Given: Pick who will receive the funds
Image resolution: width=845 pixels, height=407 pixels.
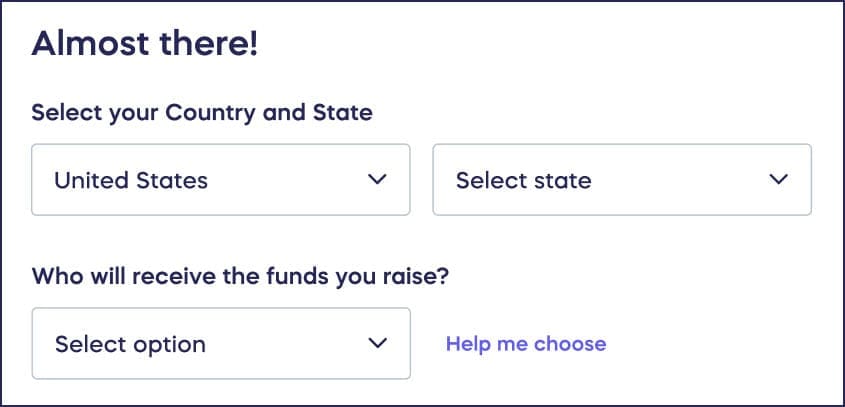Looking at the screenshot, I should pyautogui.click(x=221, y=343).
